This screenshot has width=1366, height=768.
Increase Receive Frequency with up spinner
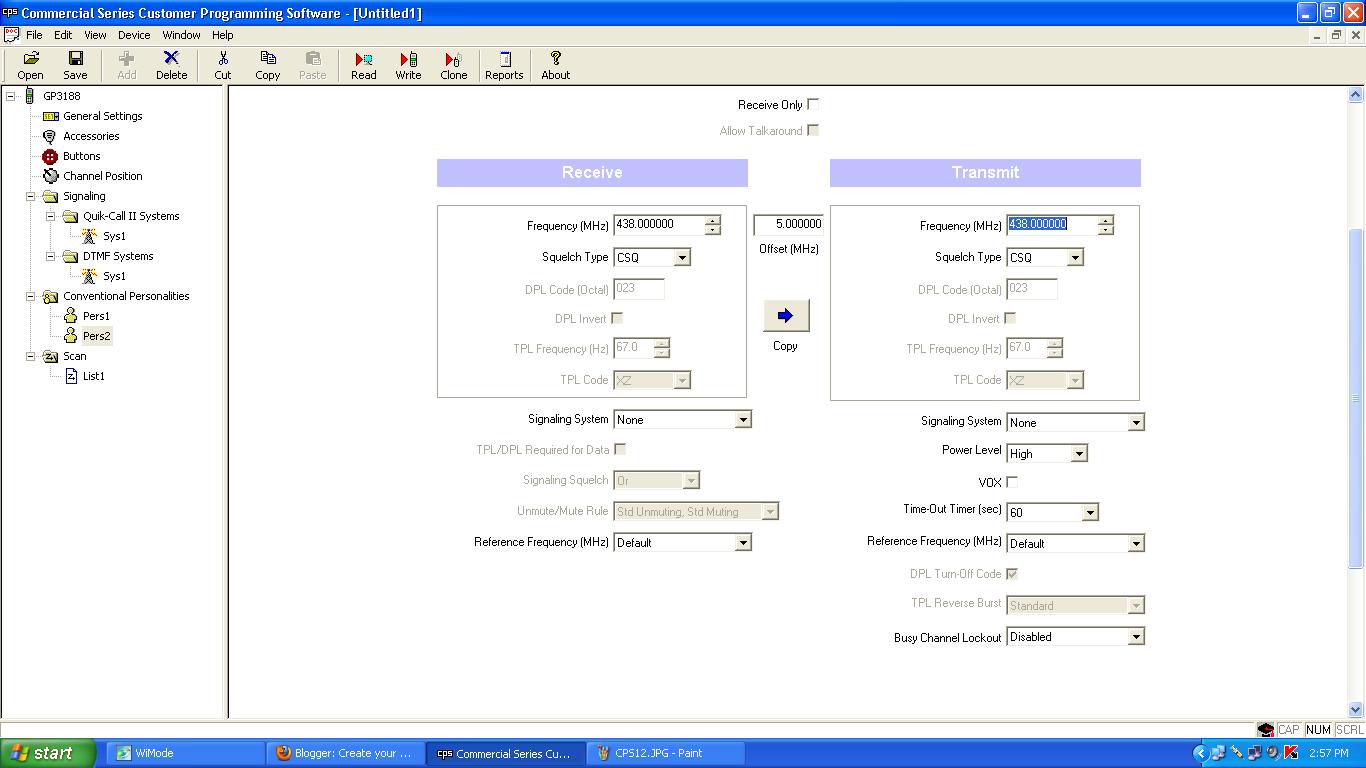[712, 220]
